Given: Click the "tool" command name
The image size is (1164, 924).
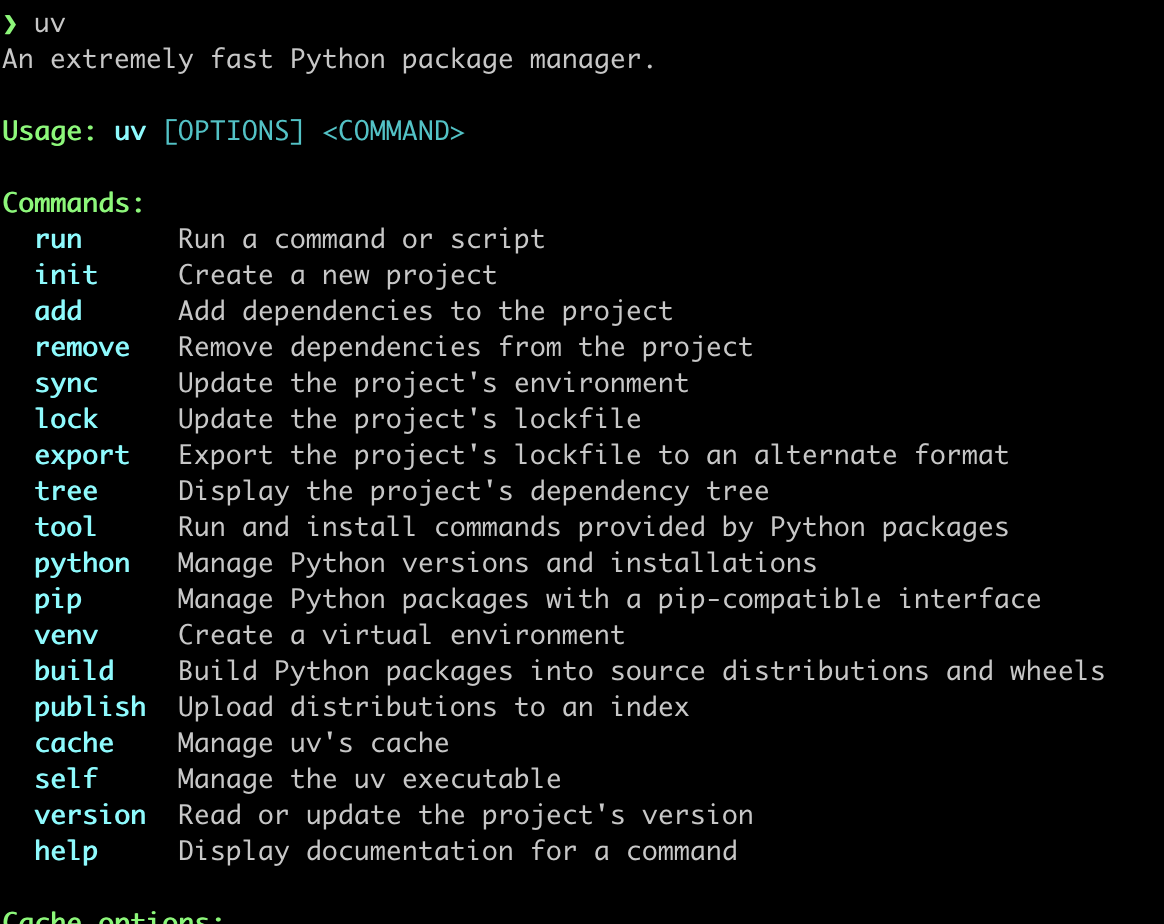Looking at the screenshot, I should (x=66, y=528).
